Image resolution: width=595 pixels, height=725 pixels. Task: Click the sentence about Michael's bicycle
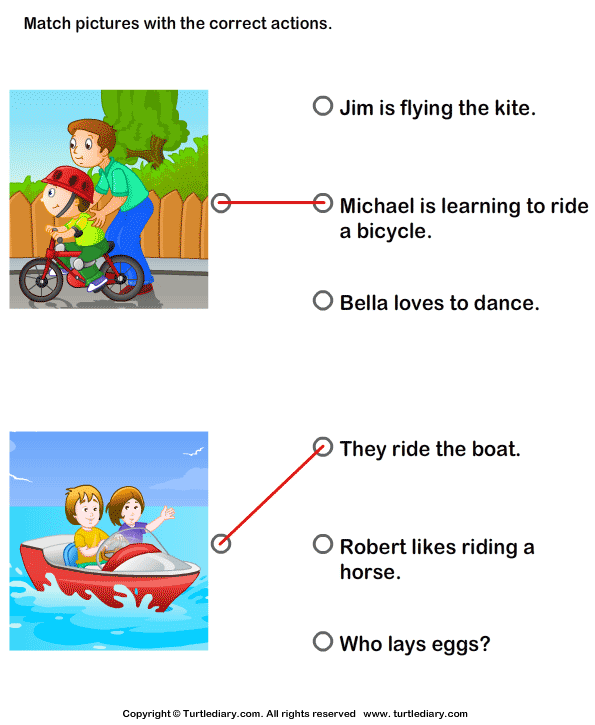click(x=464, y=218)
